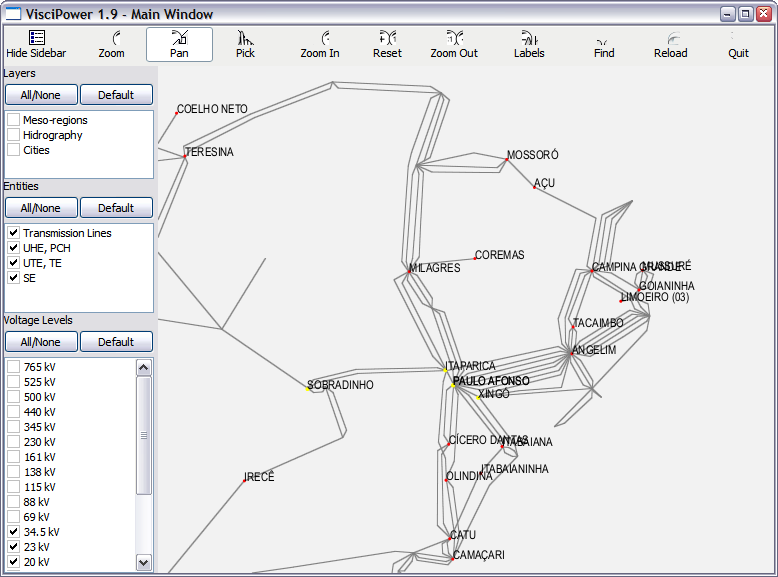Uncheck the 34.5 kV voltage level
This screenshot has width=778, height=577.
click(14, 531)
